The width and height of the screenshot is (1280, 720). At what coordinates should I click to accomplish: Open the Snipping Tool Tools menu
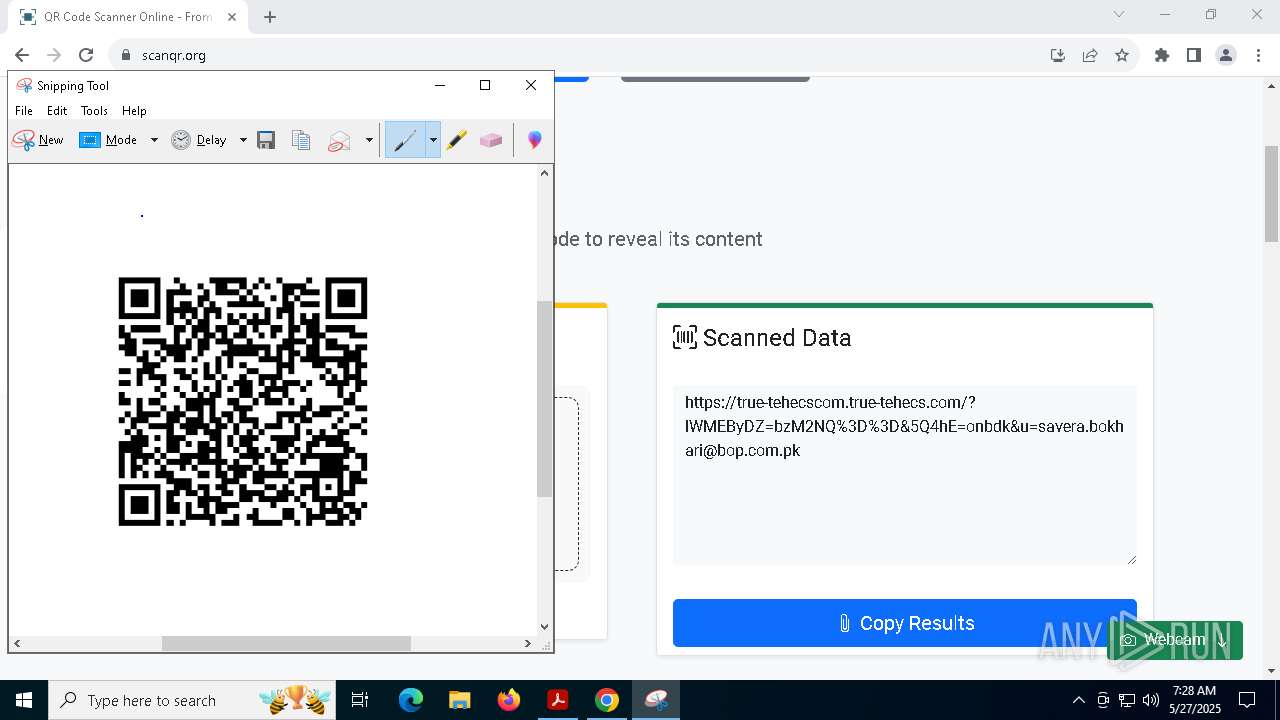pos(94,111)
